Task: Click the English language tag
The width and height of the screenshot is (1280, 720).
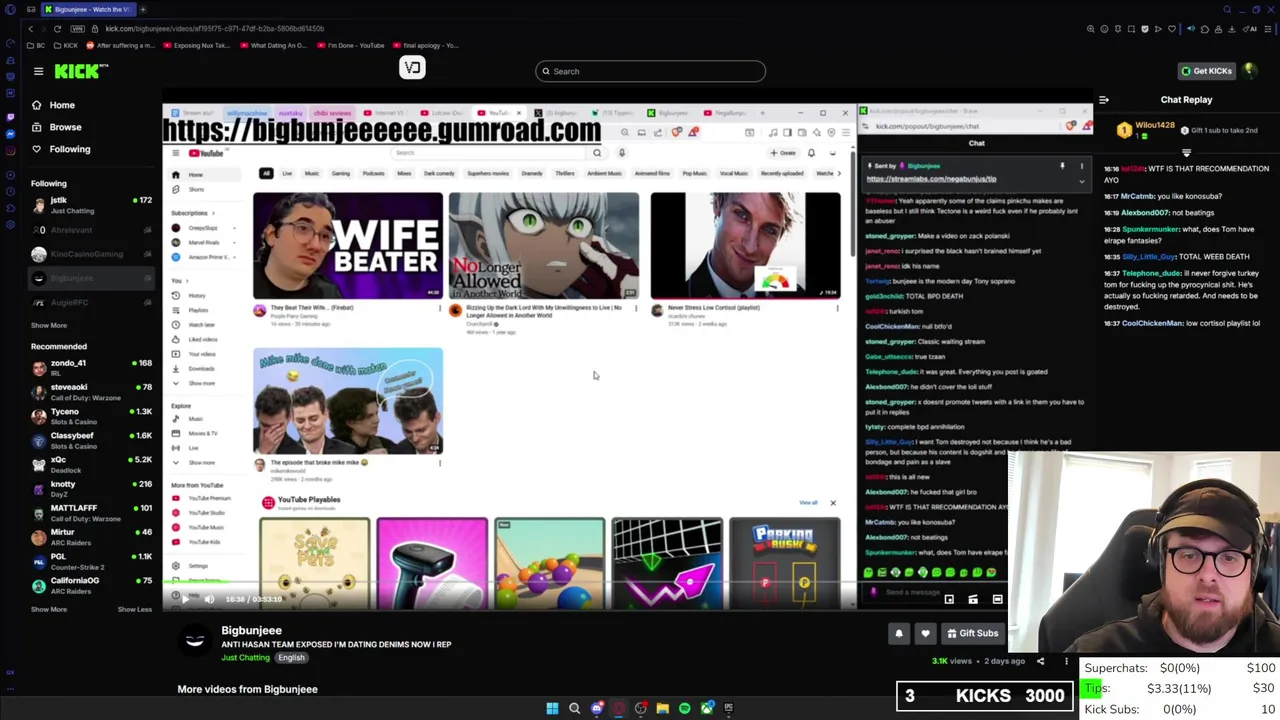Action: coord(291,658)
